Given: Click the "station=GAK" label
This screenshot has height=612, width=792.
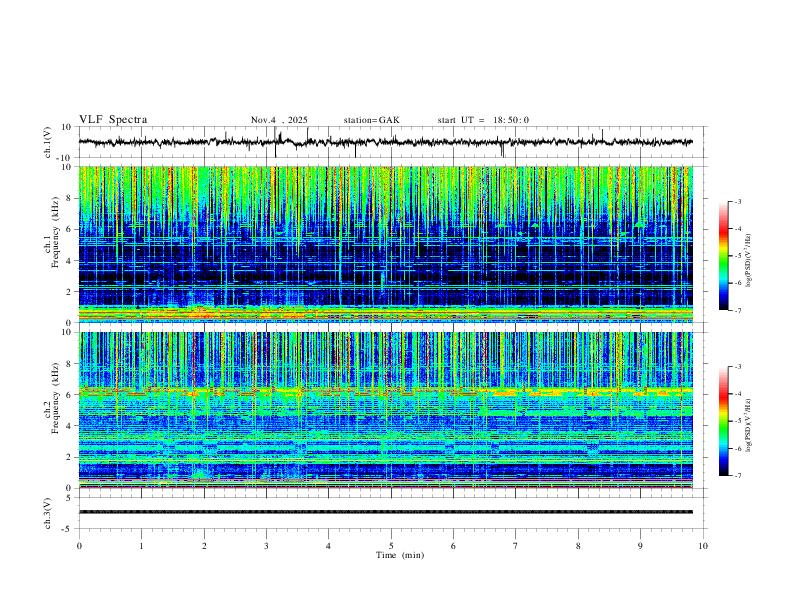Looking at the screenshot, I should click(371, 120).
